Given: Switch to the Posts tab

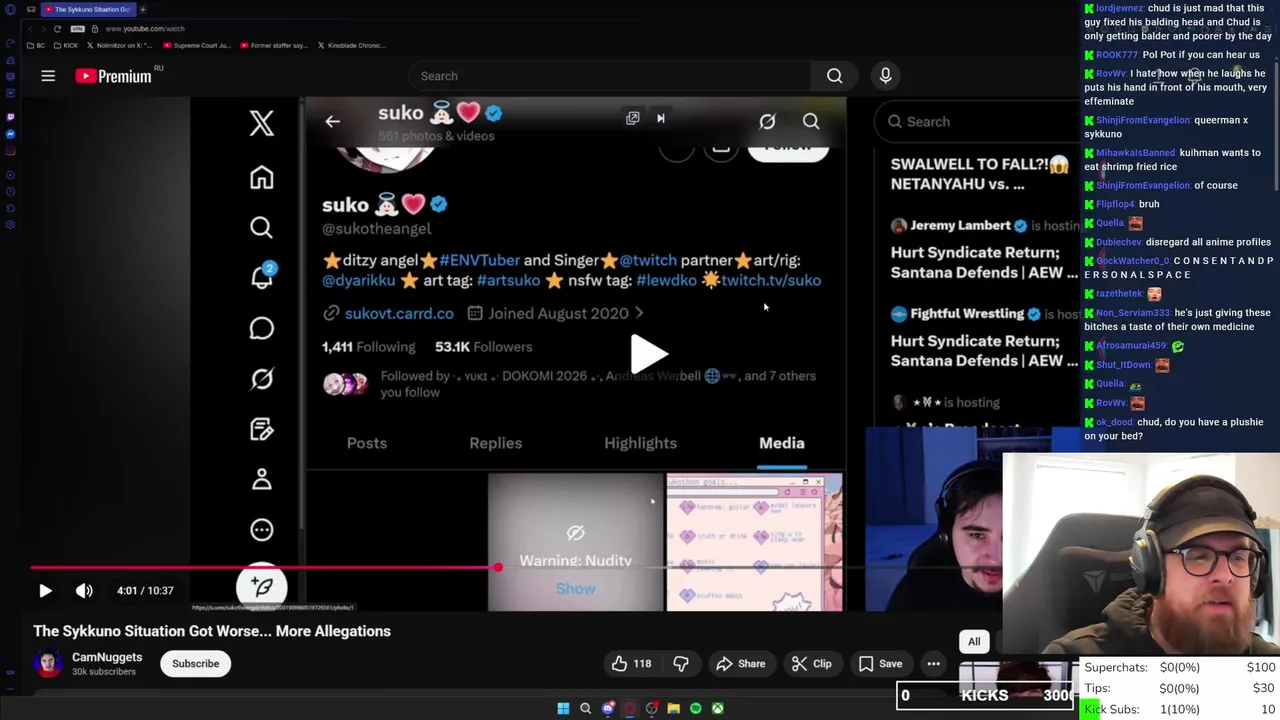Looking at the screenshot, I should (367, 443).
